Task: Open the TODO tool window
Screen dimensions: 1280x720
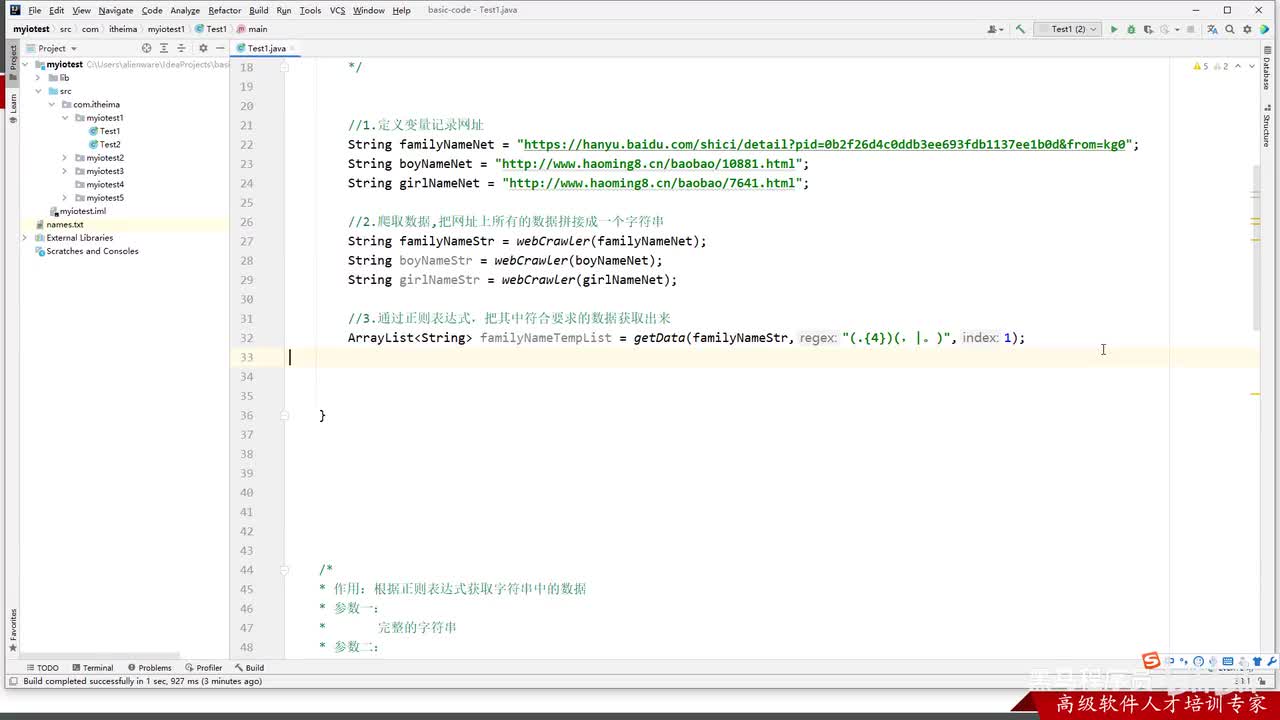Action: (43, 668)
